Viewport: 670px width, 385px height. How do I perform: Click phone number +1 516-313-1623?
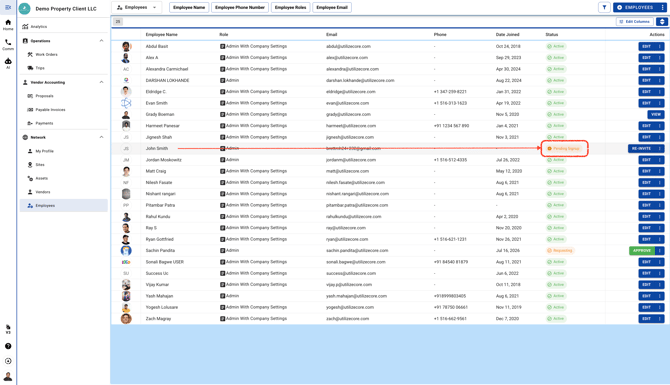450,103
